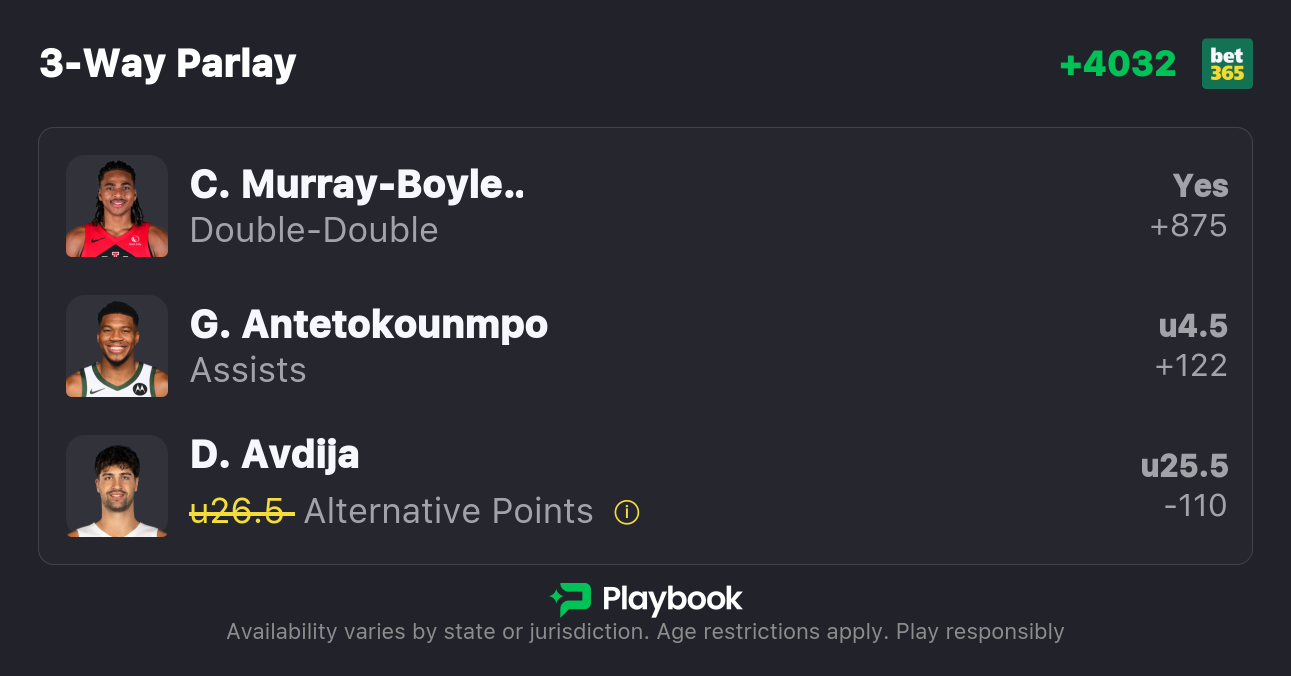The height and width of the screenshot is (676, 1291).
Task: Open C. Murray-Boyles player headshot
Action: pos(117,206)
